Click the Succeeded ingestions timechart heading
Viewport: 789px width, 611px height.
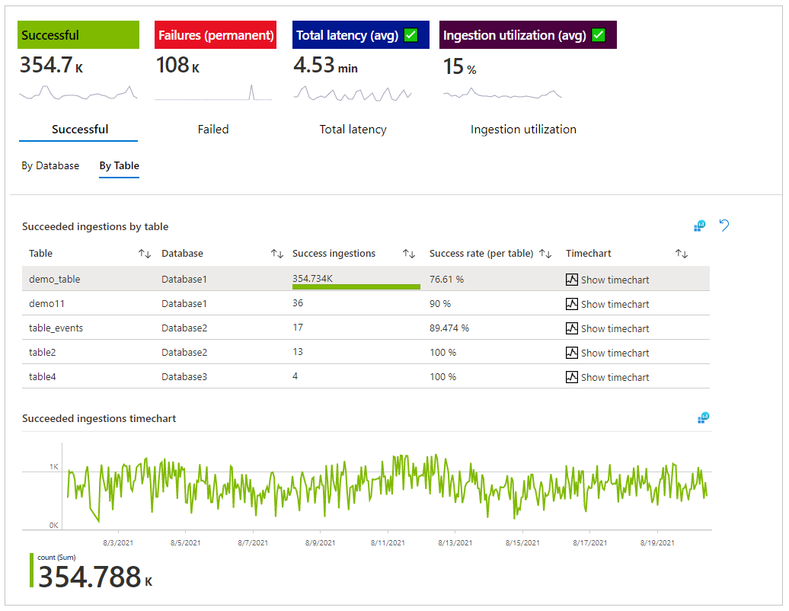[99, 419]
